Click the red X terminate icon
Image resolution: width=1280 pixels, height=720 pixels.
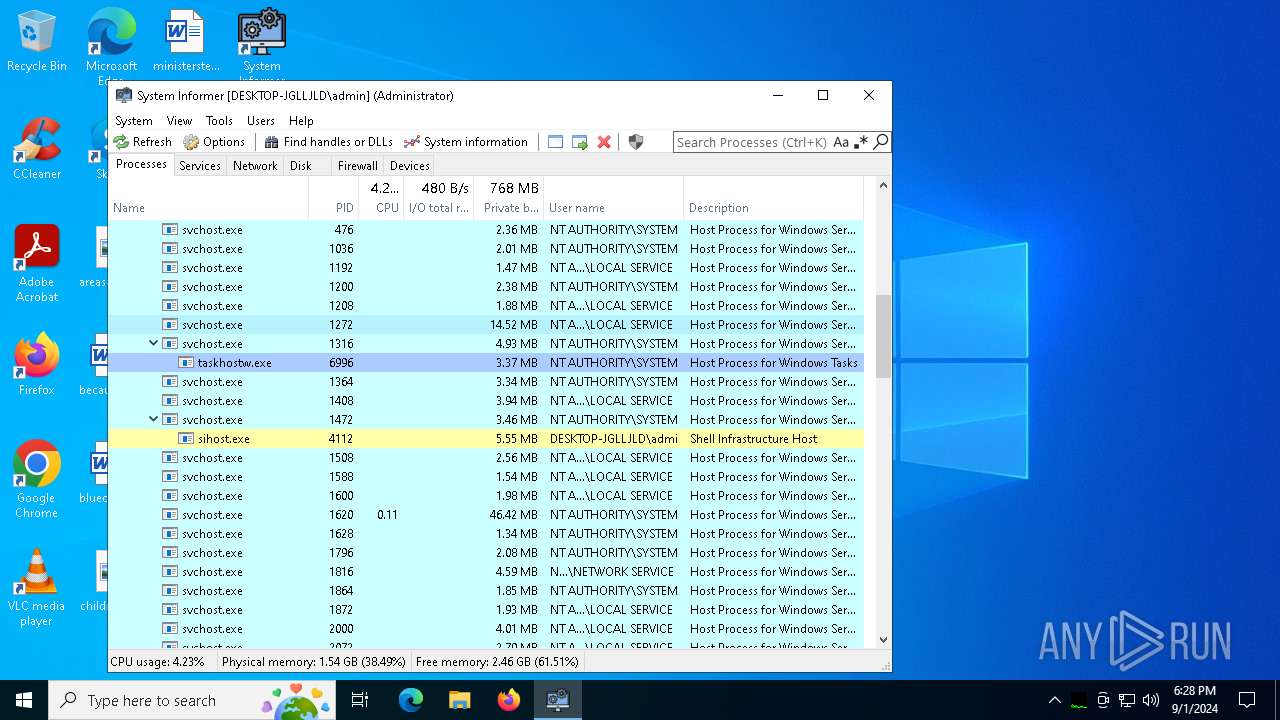pos(604,142)
